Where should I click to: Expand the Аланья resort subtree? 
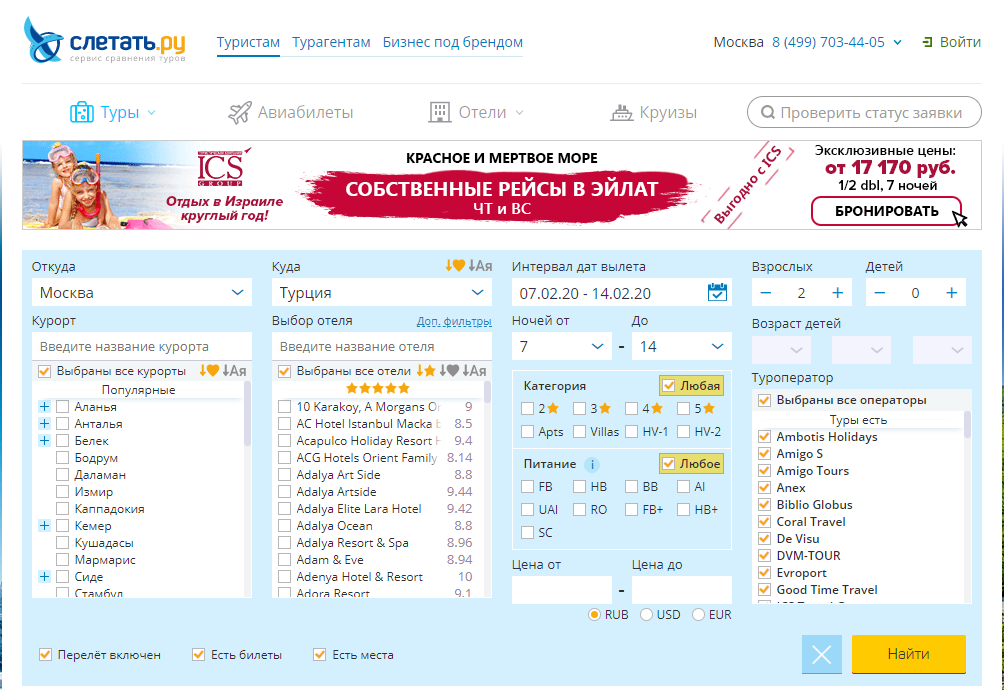44,406
